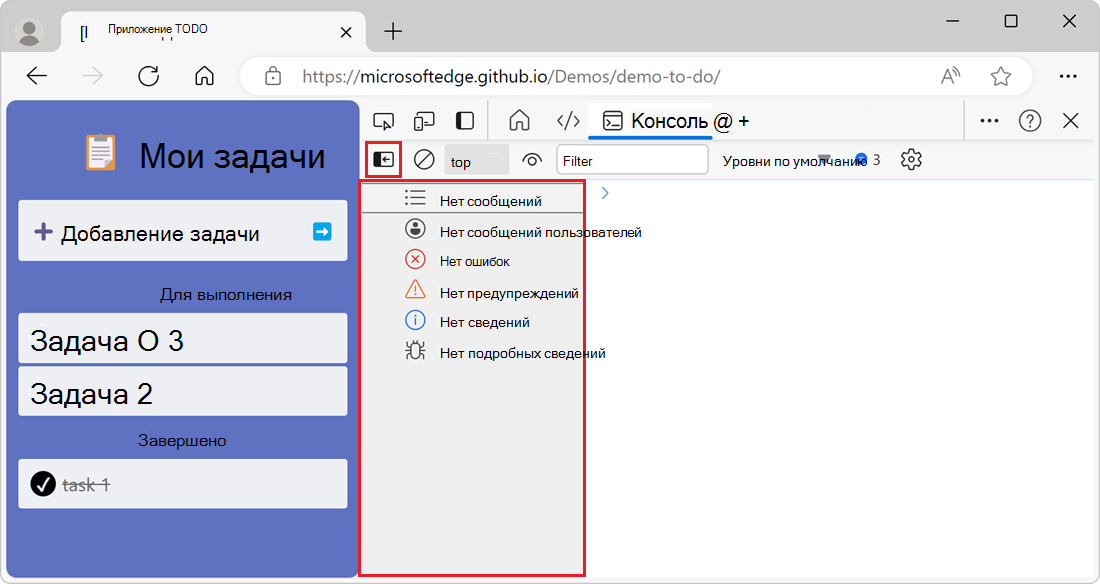Filter console to show only warnings
Image resolution: width=1100 pixels, height=584 pixels.
tap(500, 292)
